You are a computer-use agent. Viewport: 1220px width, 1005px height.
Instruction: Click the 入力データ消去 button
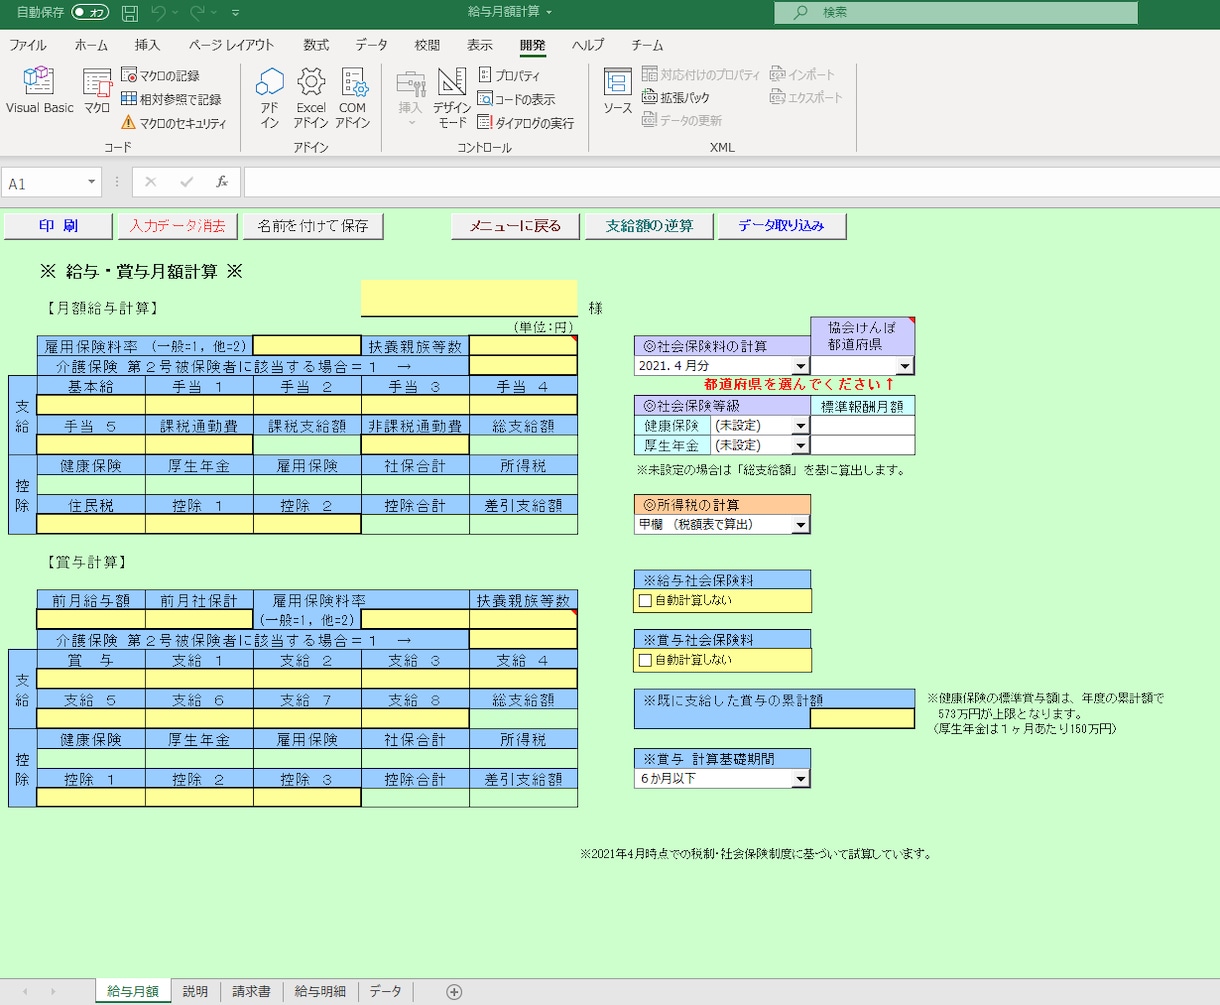point(178,226)
